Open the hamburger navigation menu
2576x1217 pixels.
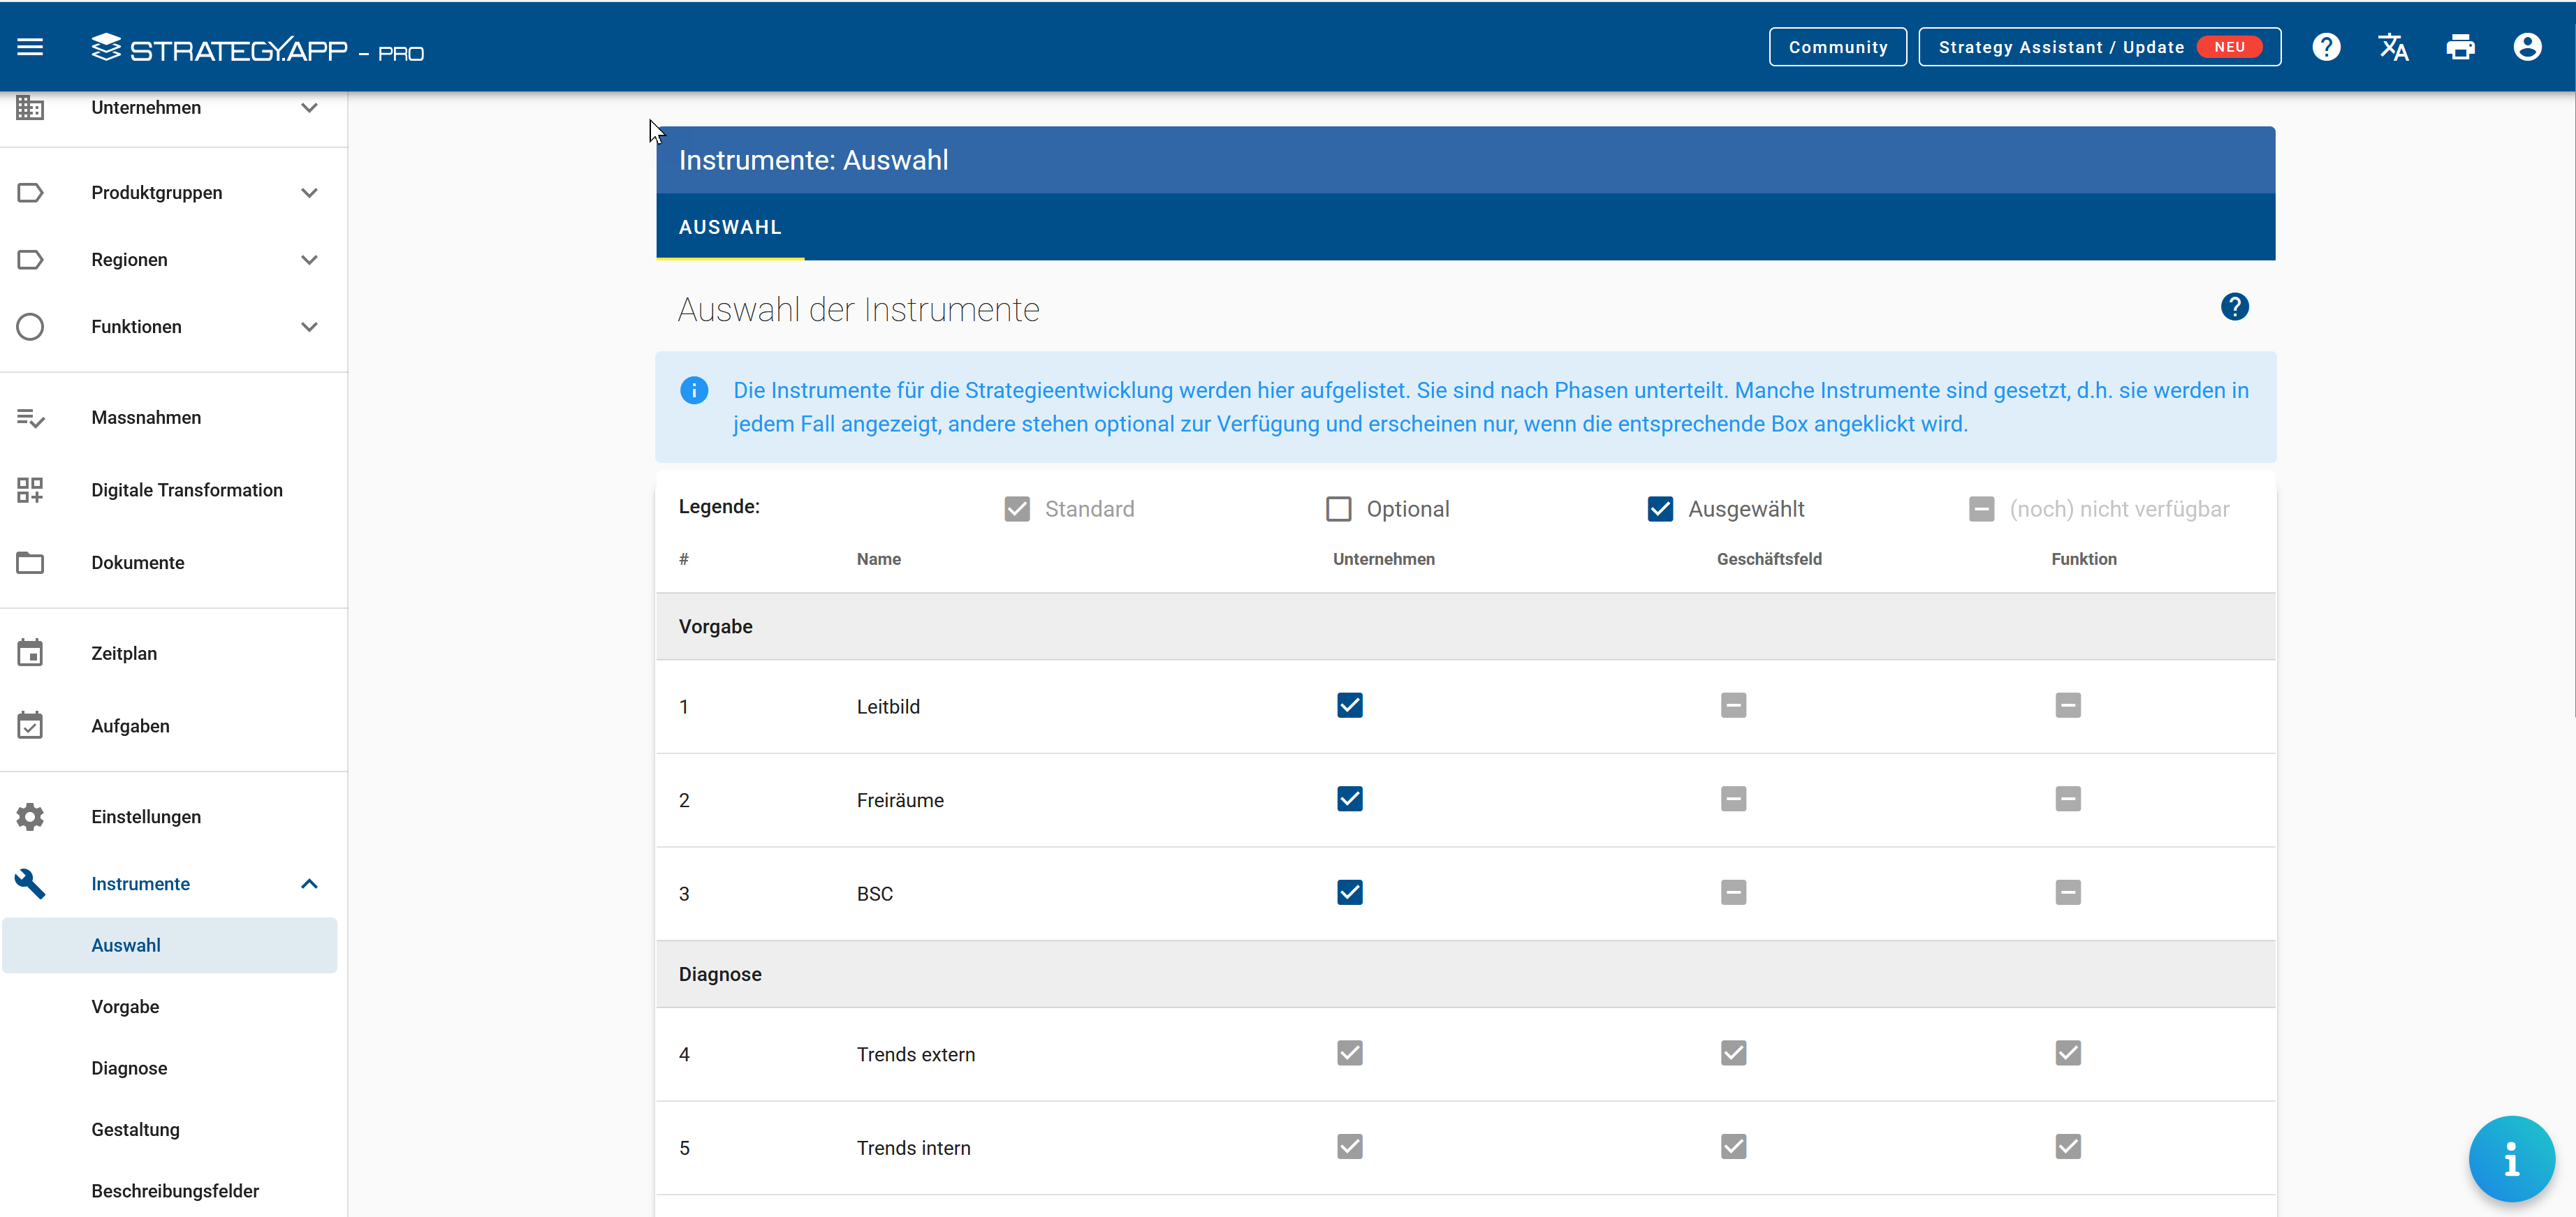pyautogui.click(x=30, y=47)
